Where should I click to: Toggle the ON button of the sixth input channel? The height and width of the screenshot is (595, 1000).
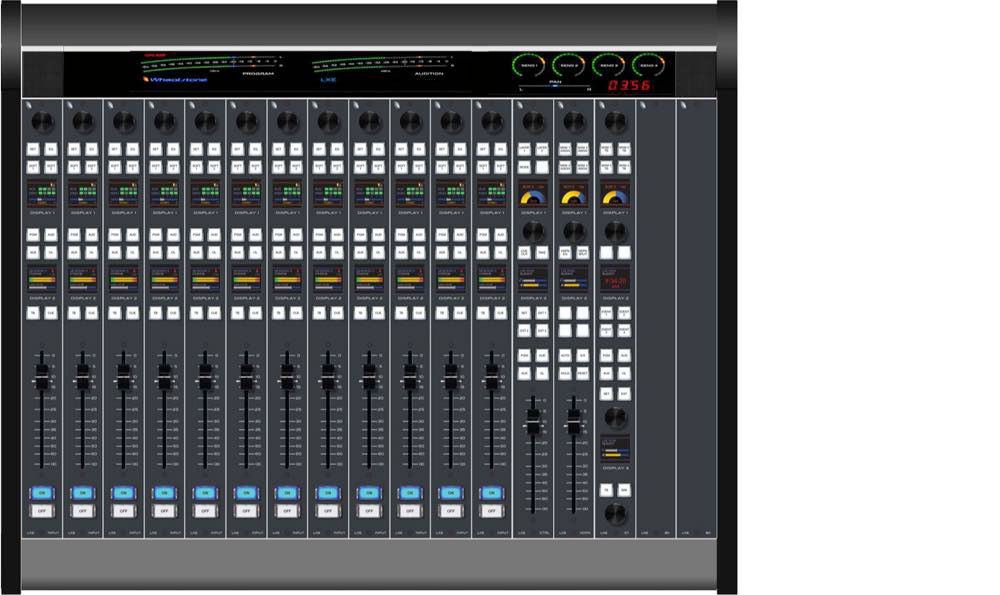[246, 492]
